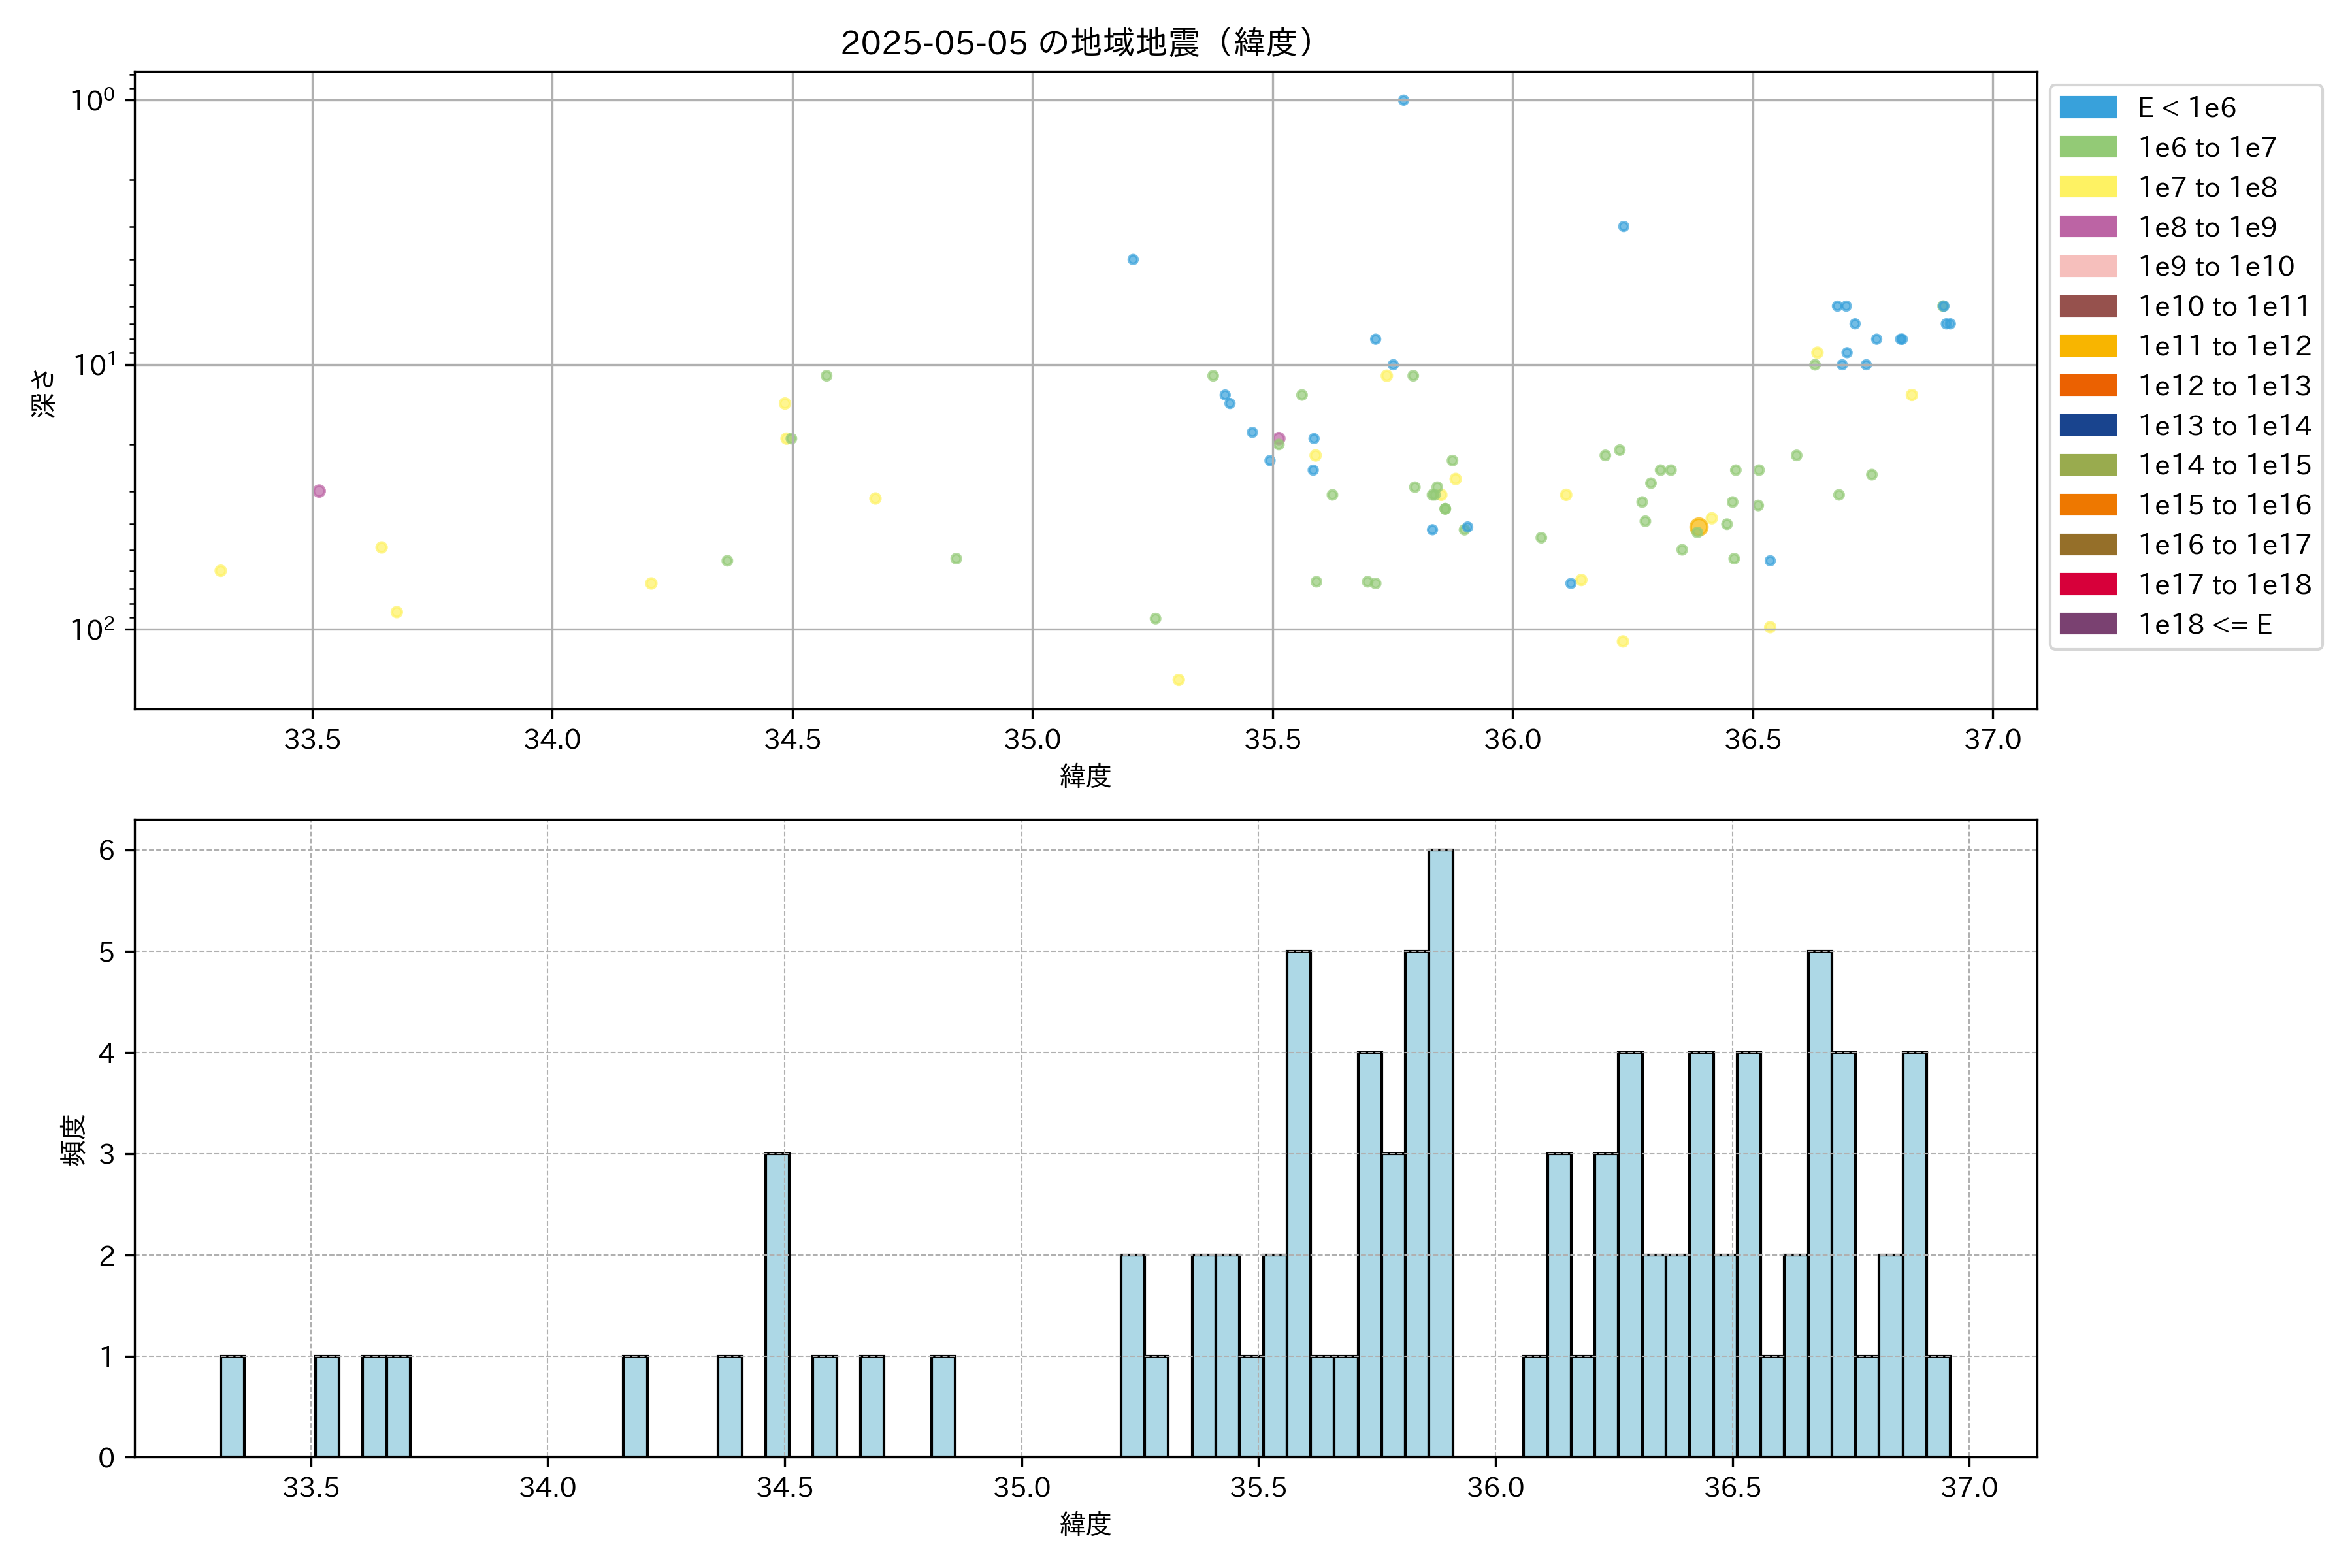This screenshot has height=1568, width=2352.
Task: Click the 緯度 label under the scatter plot
Action: click(1085, 776)
